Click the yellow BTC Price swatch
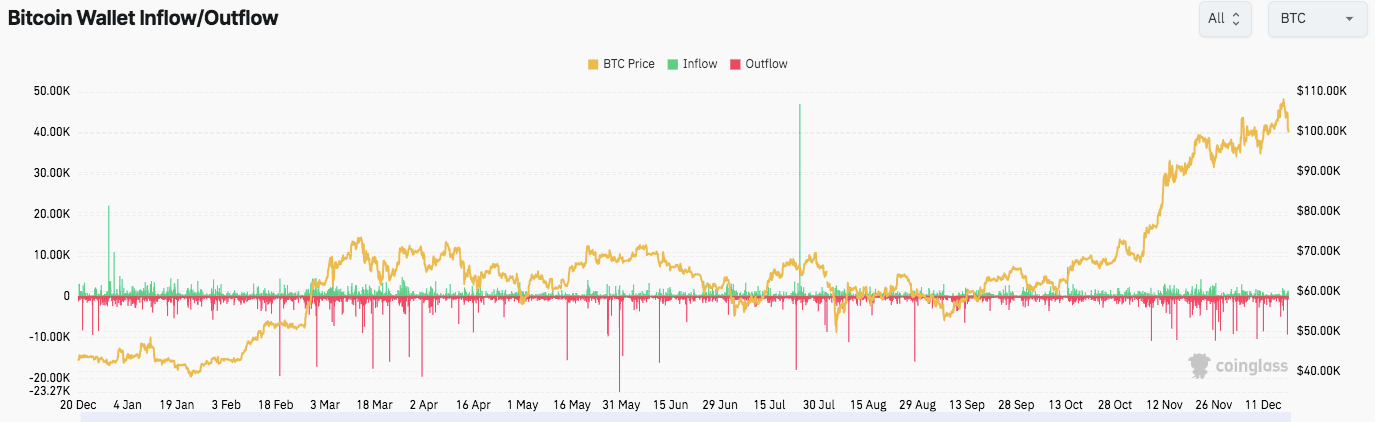 tap(593, 64)
